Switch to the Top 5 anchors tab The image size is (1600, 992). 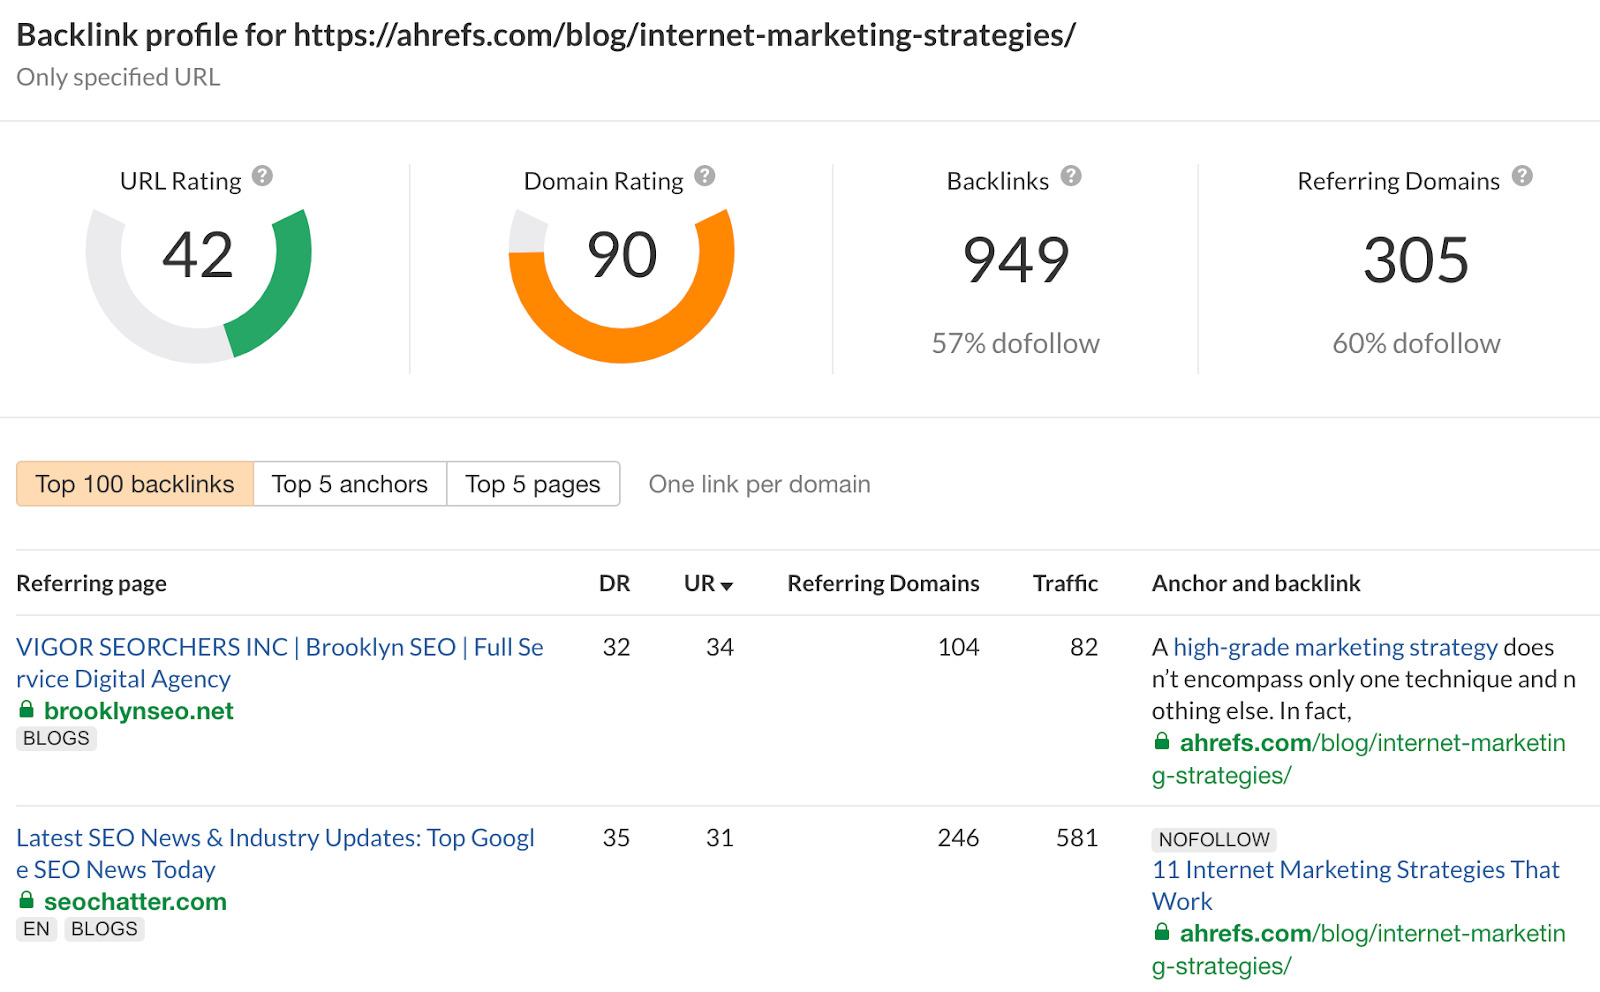click(350, 484)
